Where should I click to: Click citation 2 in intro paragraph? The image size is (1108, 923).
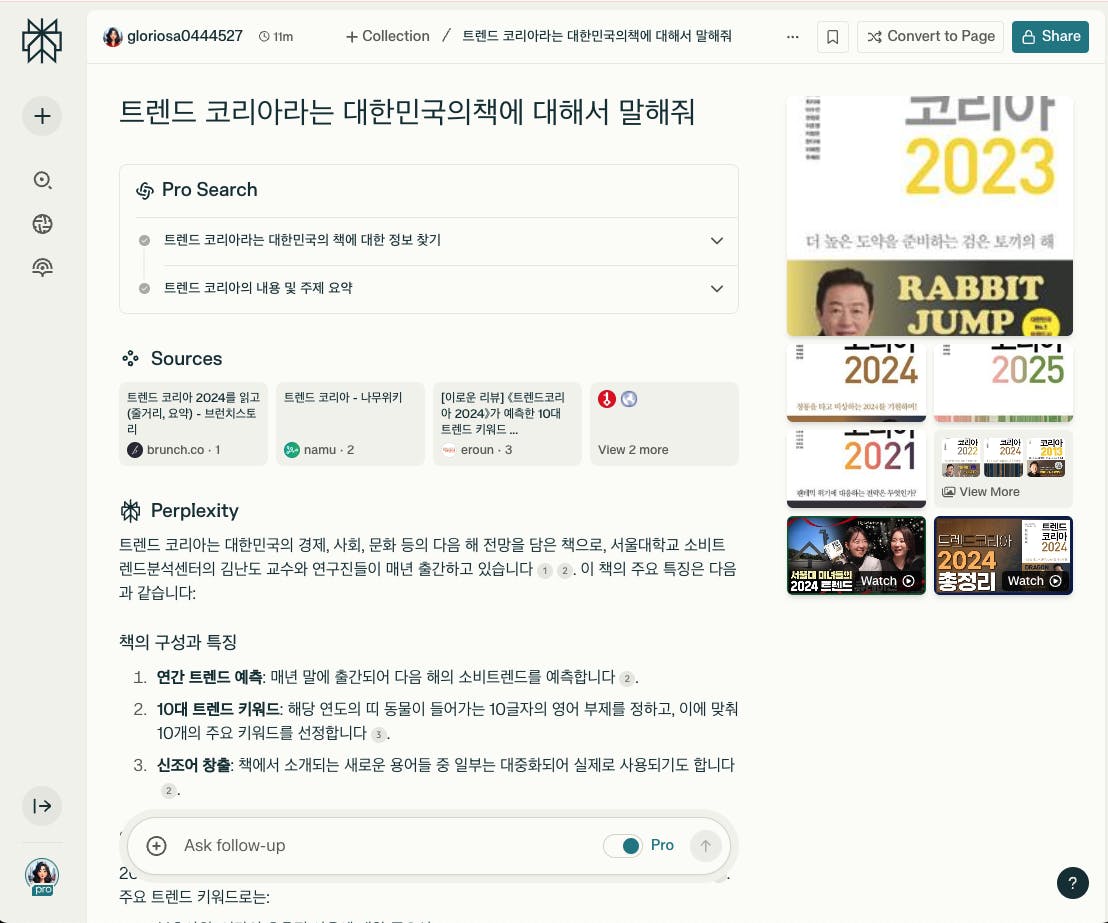[x=565, y=570]
